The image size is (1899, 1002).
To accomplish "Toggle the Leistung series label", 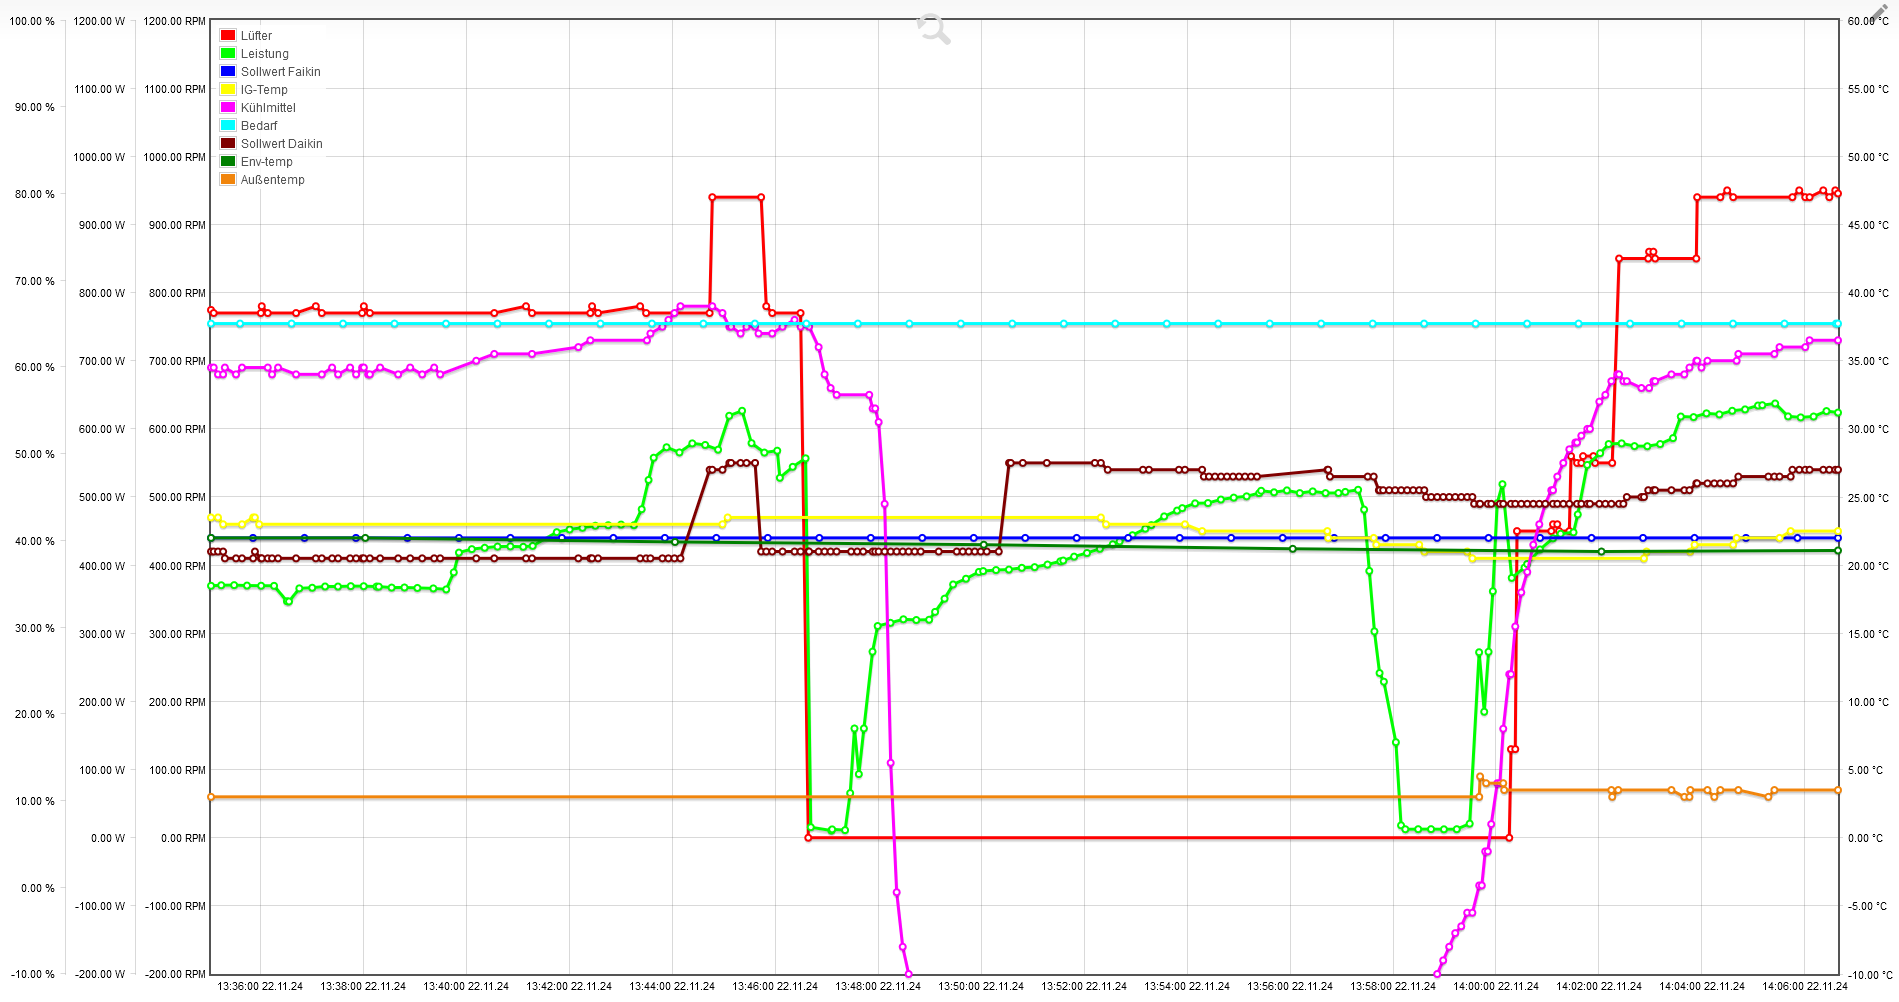I will 265,53.
